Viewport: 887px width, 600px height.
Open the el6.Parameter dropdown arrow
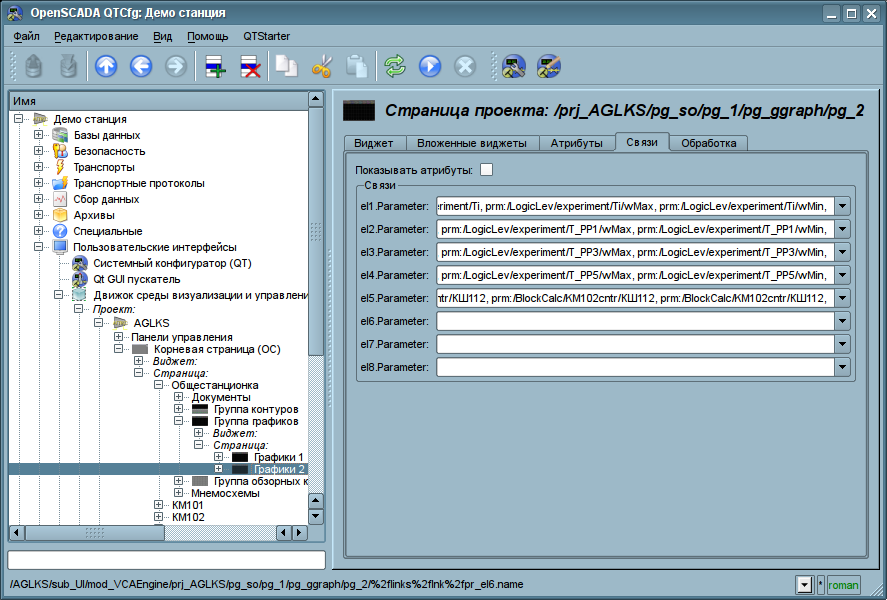(x=842, y=321)
